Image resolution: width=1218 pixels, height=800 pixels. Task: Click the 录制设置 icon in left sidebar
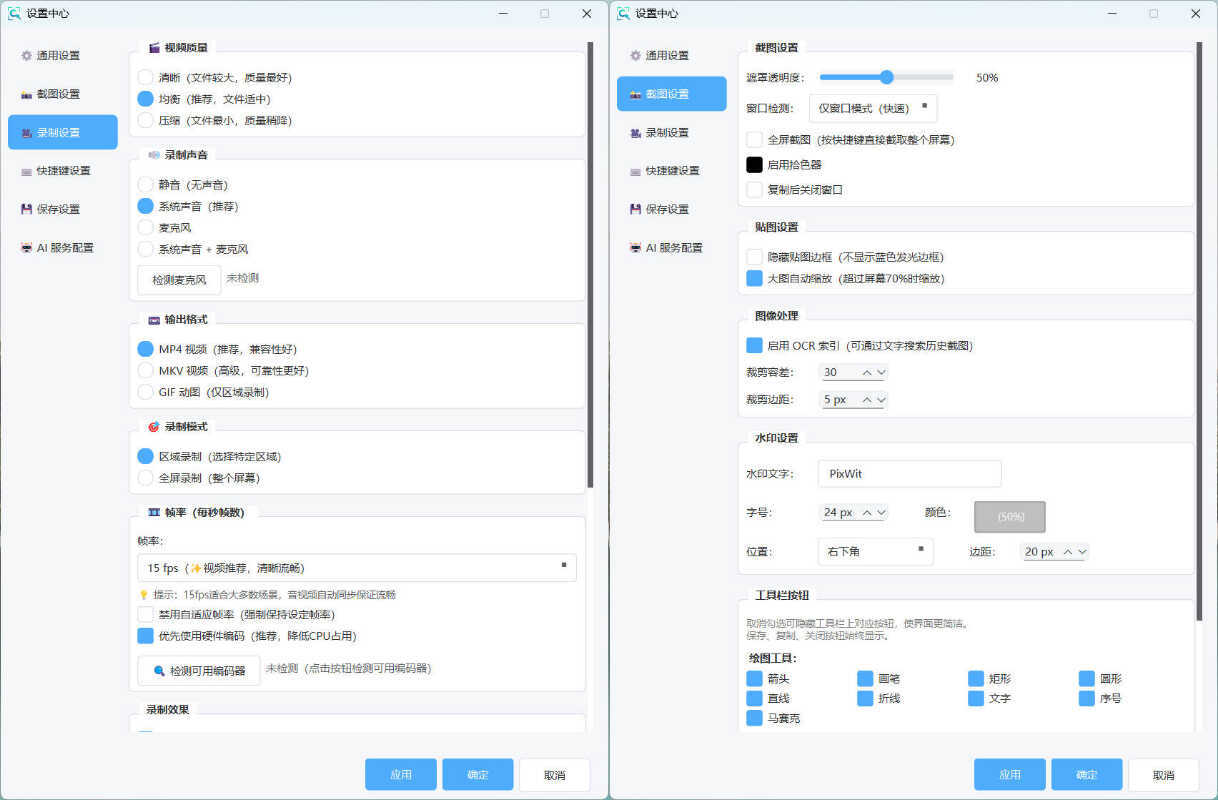pos(25,131)
